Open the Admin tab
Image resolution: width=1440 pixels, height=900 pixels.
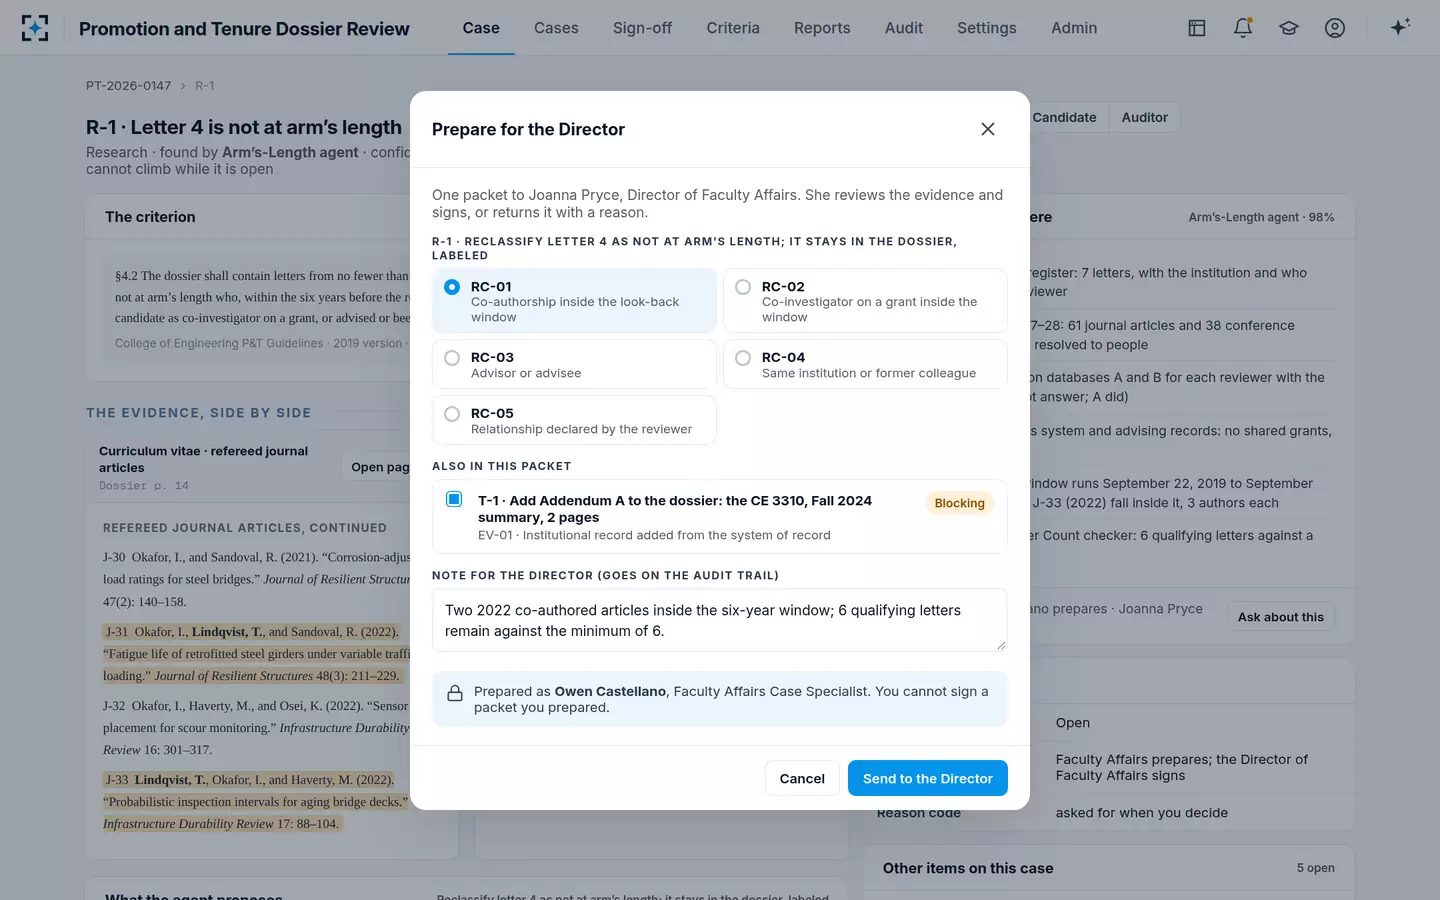[1074, 28]
